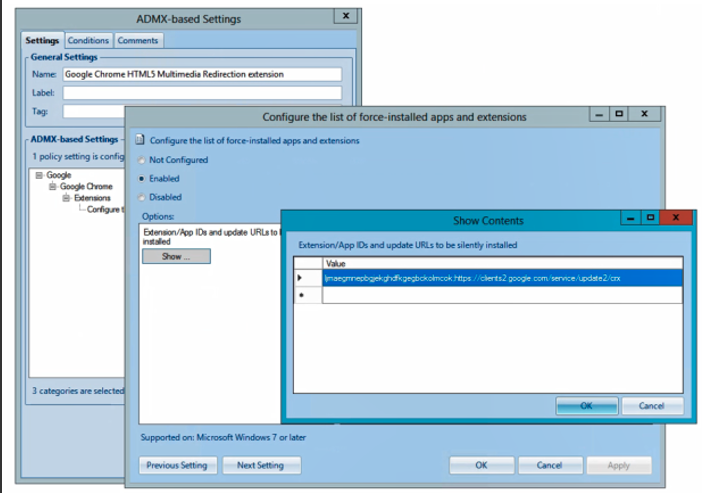Screen dimensions: 702x493
Task: Switch to the Conditions tab
Action: coord(88,40)
